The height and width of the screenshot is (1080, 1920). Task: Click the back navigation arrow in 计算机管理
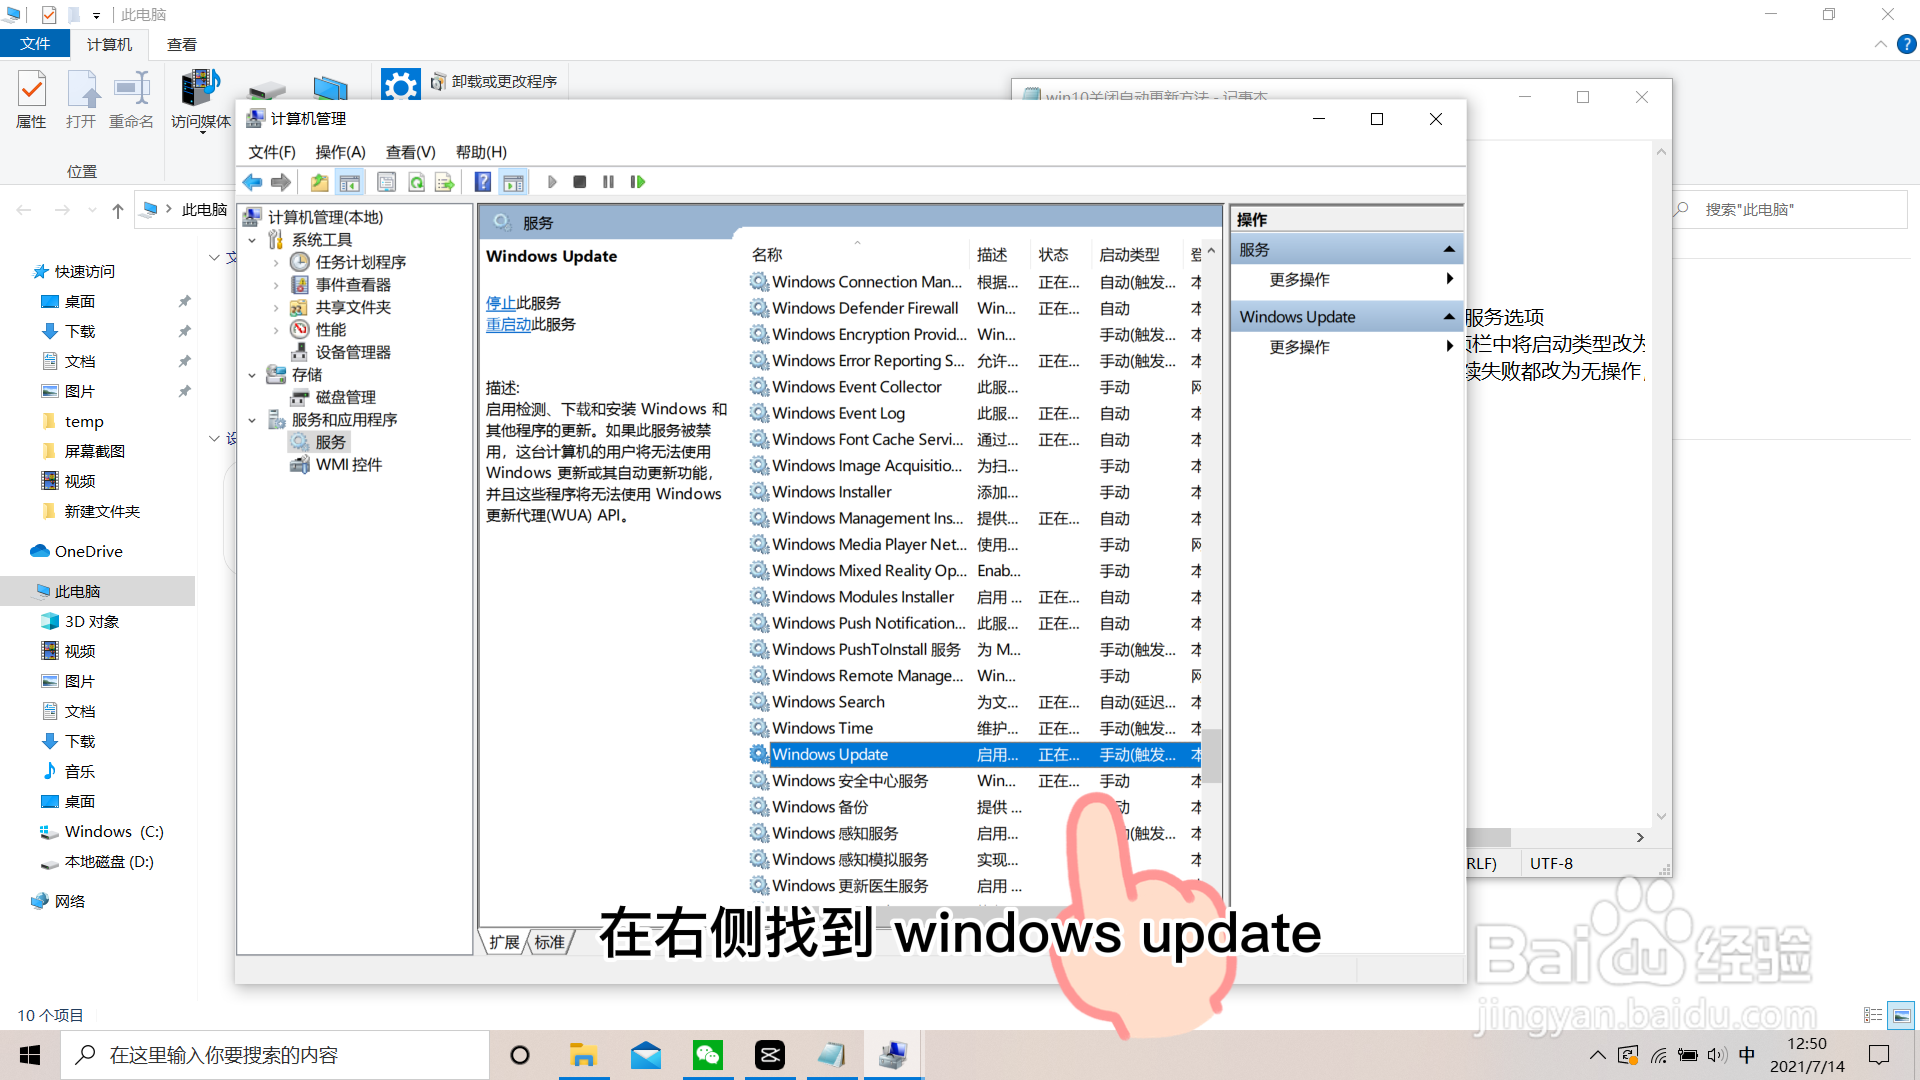pos(253,181)
